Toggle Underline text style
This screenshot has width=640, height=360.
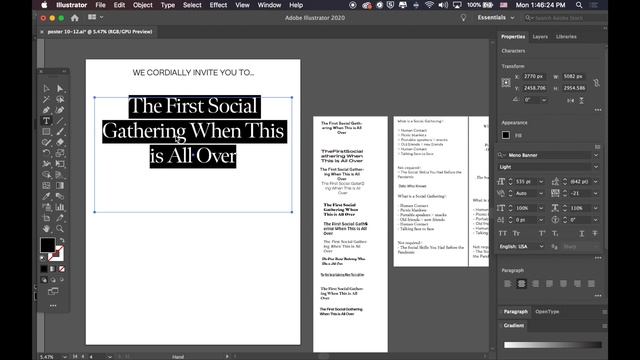coord(582,233)
